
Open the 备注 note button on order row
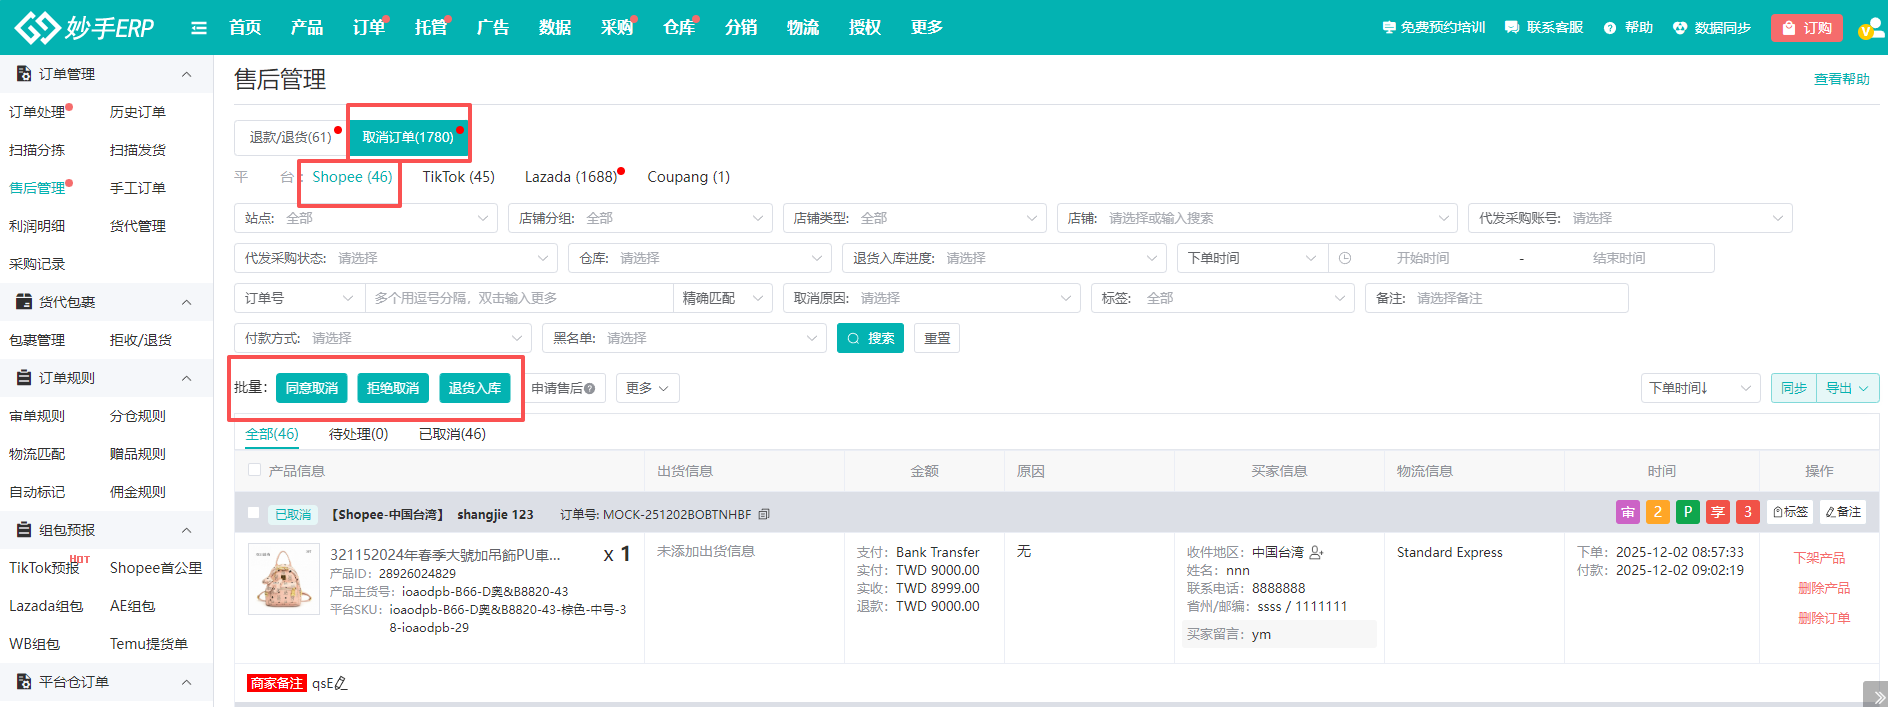tap(1843, 512)
